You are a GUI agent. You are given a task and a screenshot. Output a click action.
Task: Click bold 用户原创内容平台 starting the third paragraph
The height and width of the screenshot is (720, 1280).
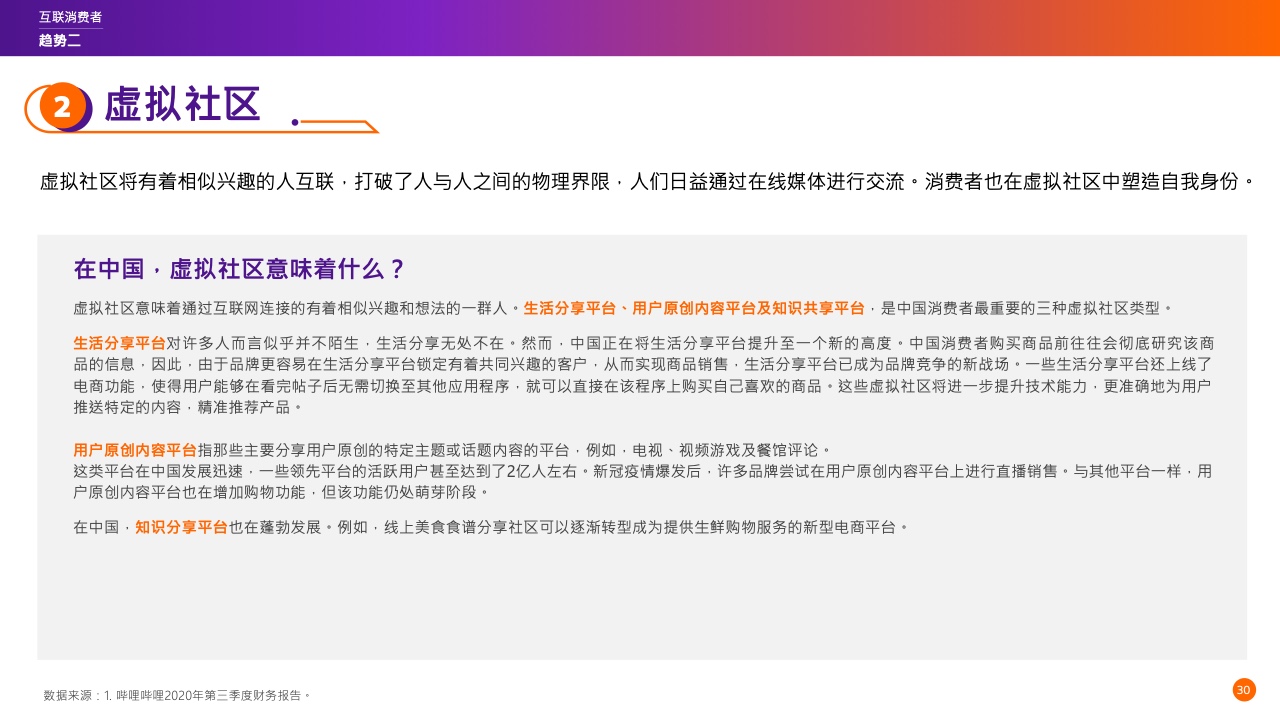click(135, 450)
